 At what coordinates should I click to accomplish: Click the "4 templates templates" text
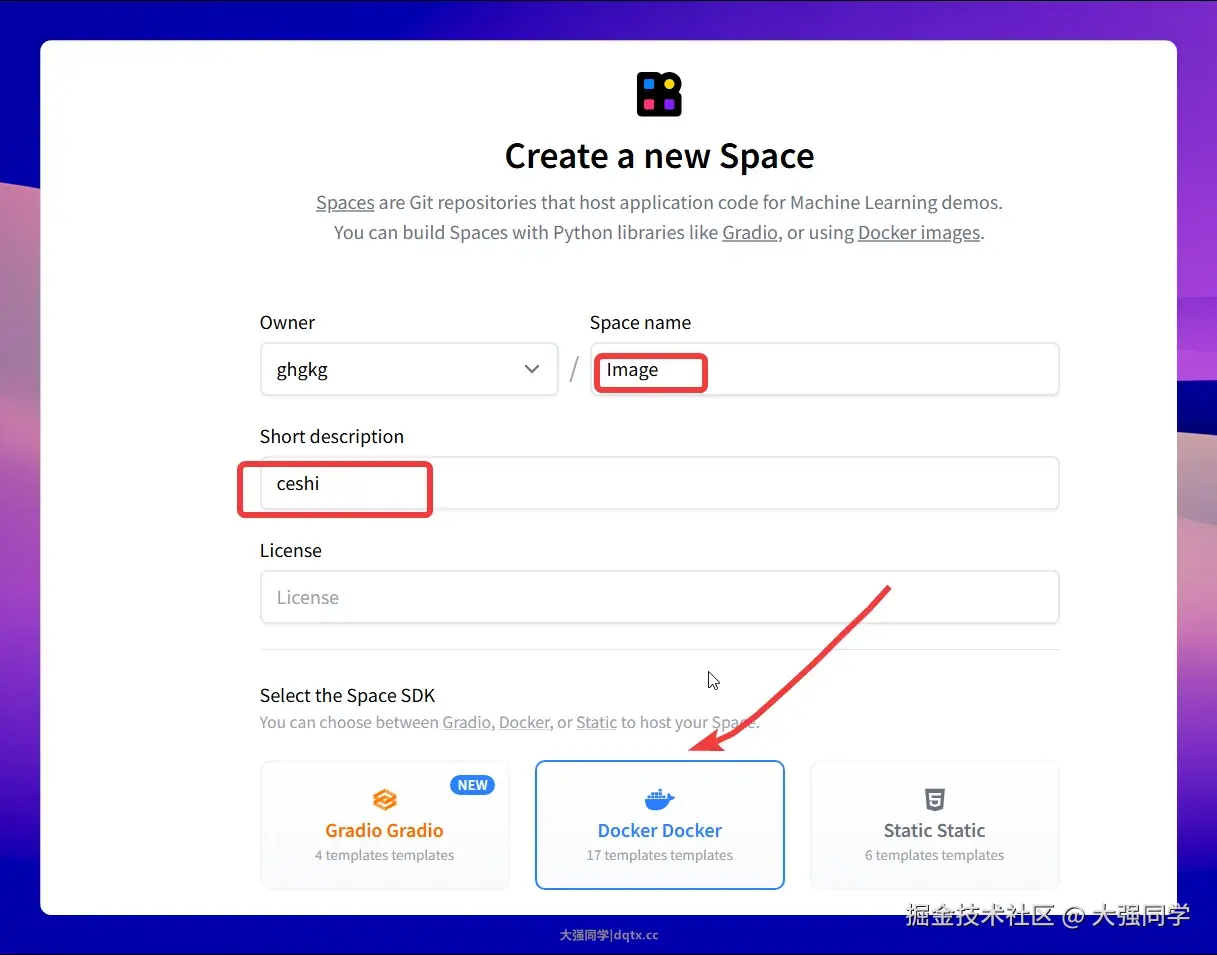384,855
